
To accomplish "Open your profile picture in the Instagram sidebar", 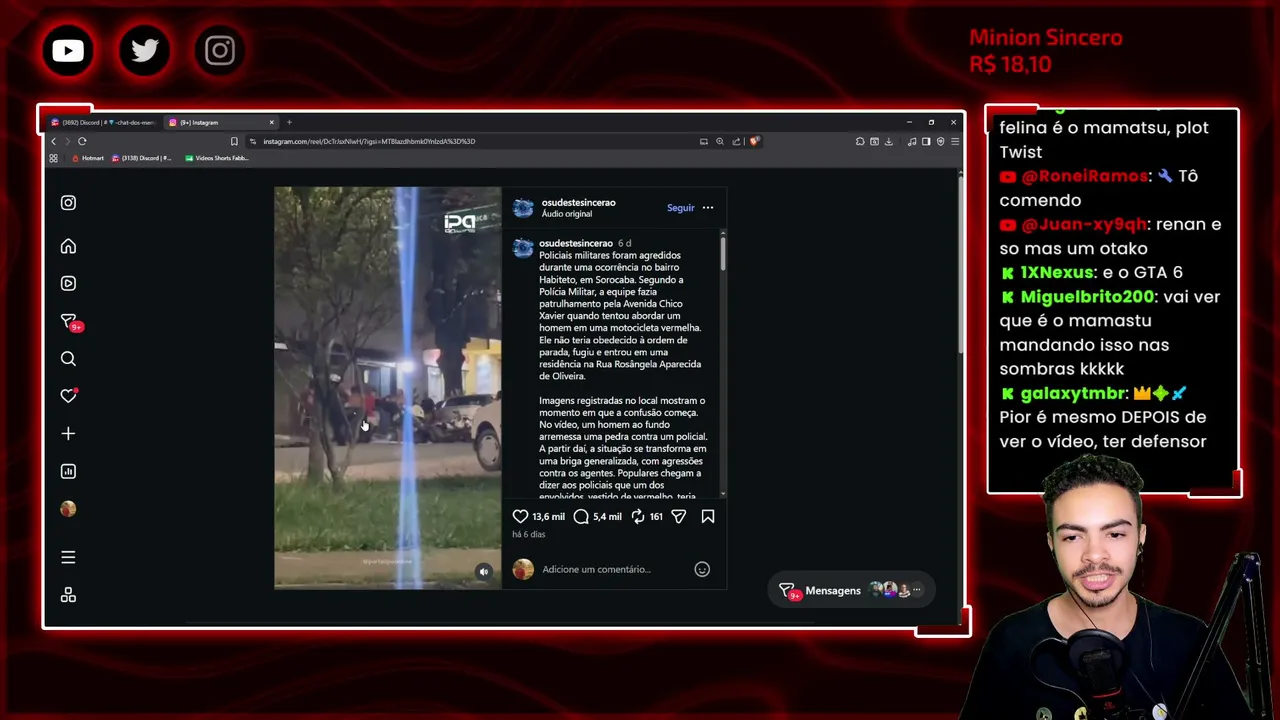I will 68,509.
